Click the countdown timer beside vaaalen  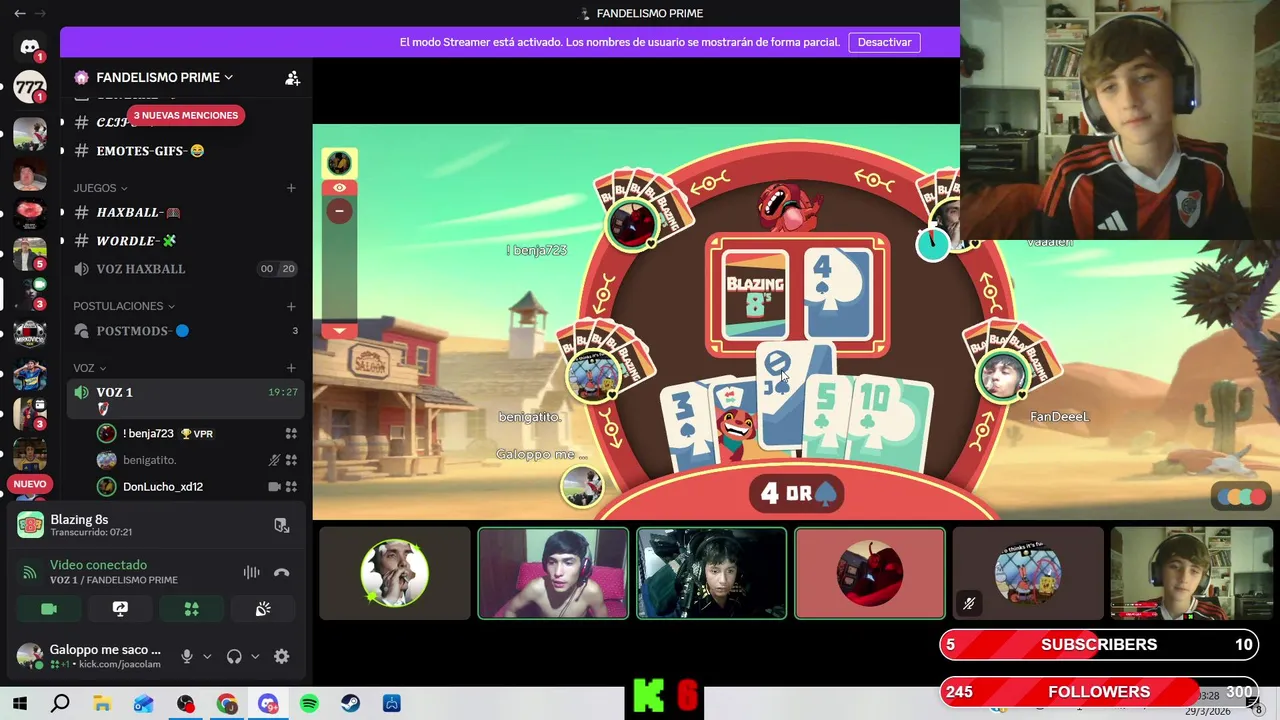[933, 243]
